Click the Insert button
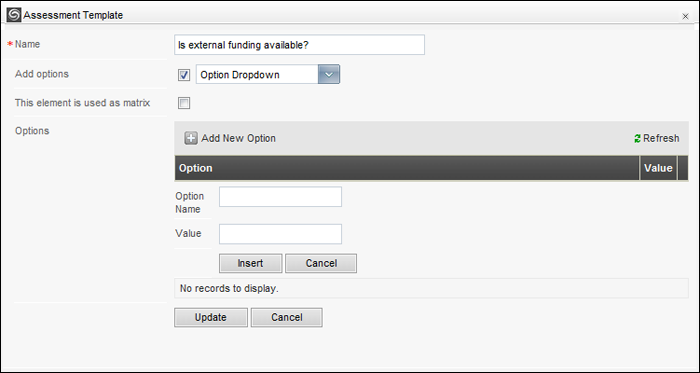Image resolution: width=700 pixels, height=373 pixels. coord(250,263)
